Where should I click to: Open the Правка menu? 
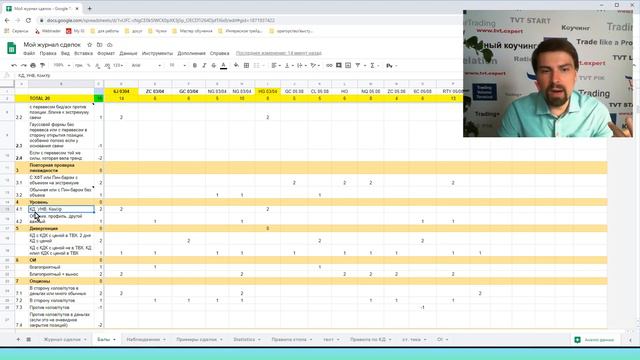pos(48,53)
